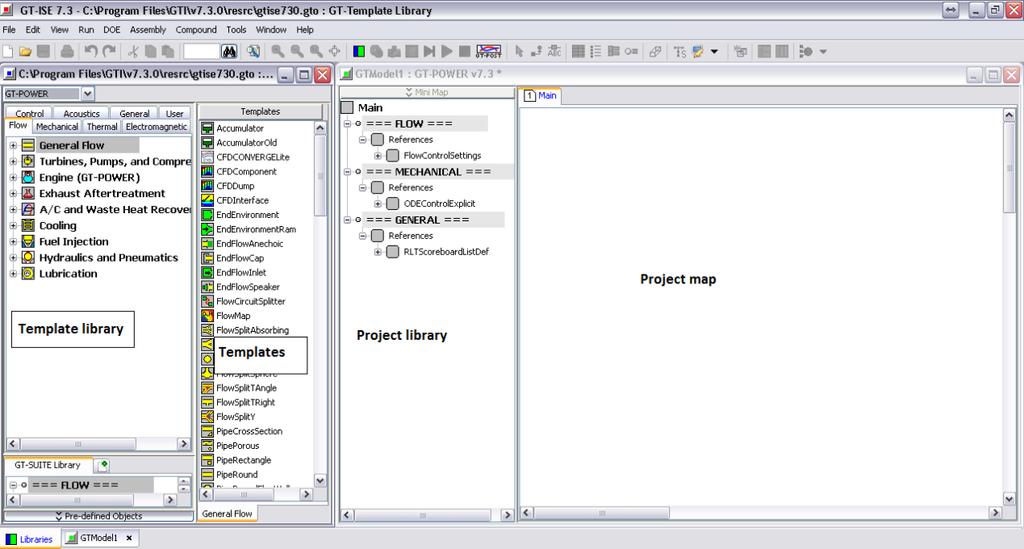Open the Assembly menu
Image resolution: width=1024 pixels, height=549 pixels.
coord(148,29)
